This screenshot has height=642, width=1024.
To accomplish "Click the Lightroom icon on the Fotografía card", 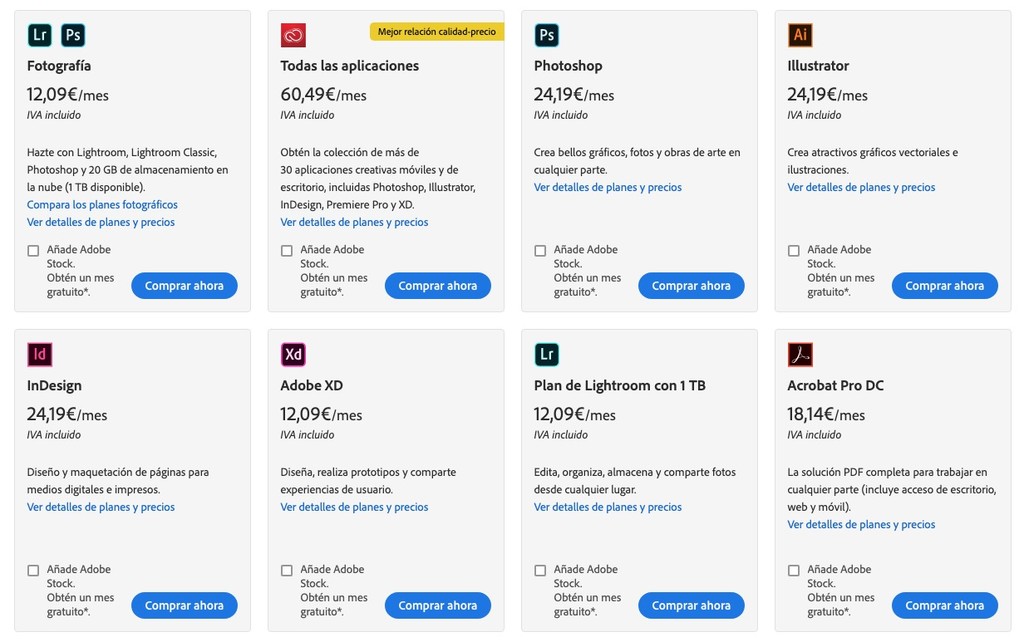I will click(x=39, y=34).
